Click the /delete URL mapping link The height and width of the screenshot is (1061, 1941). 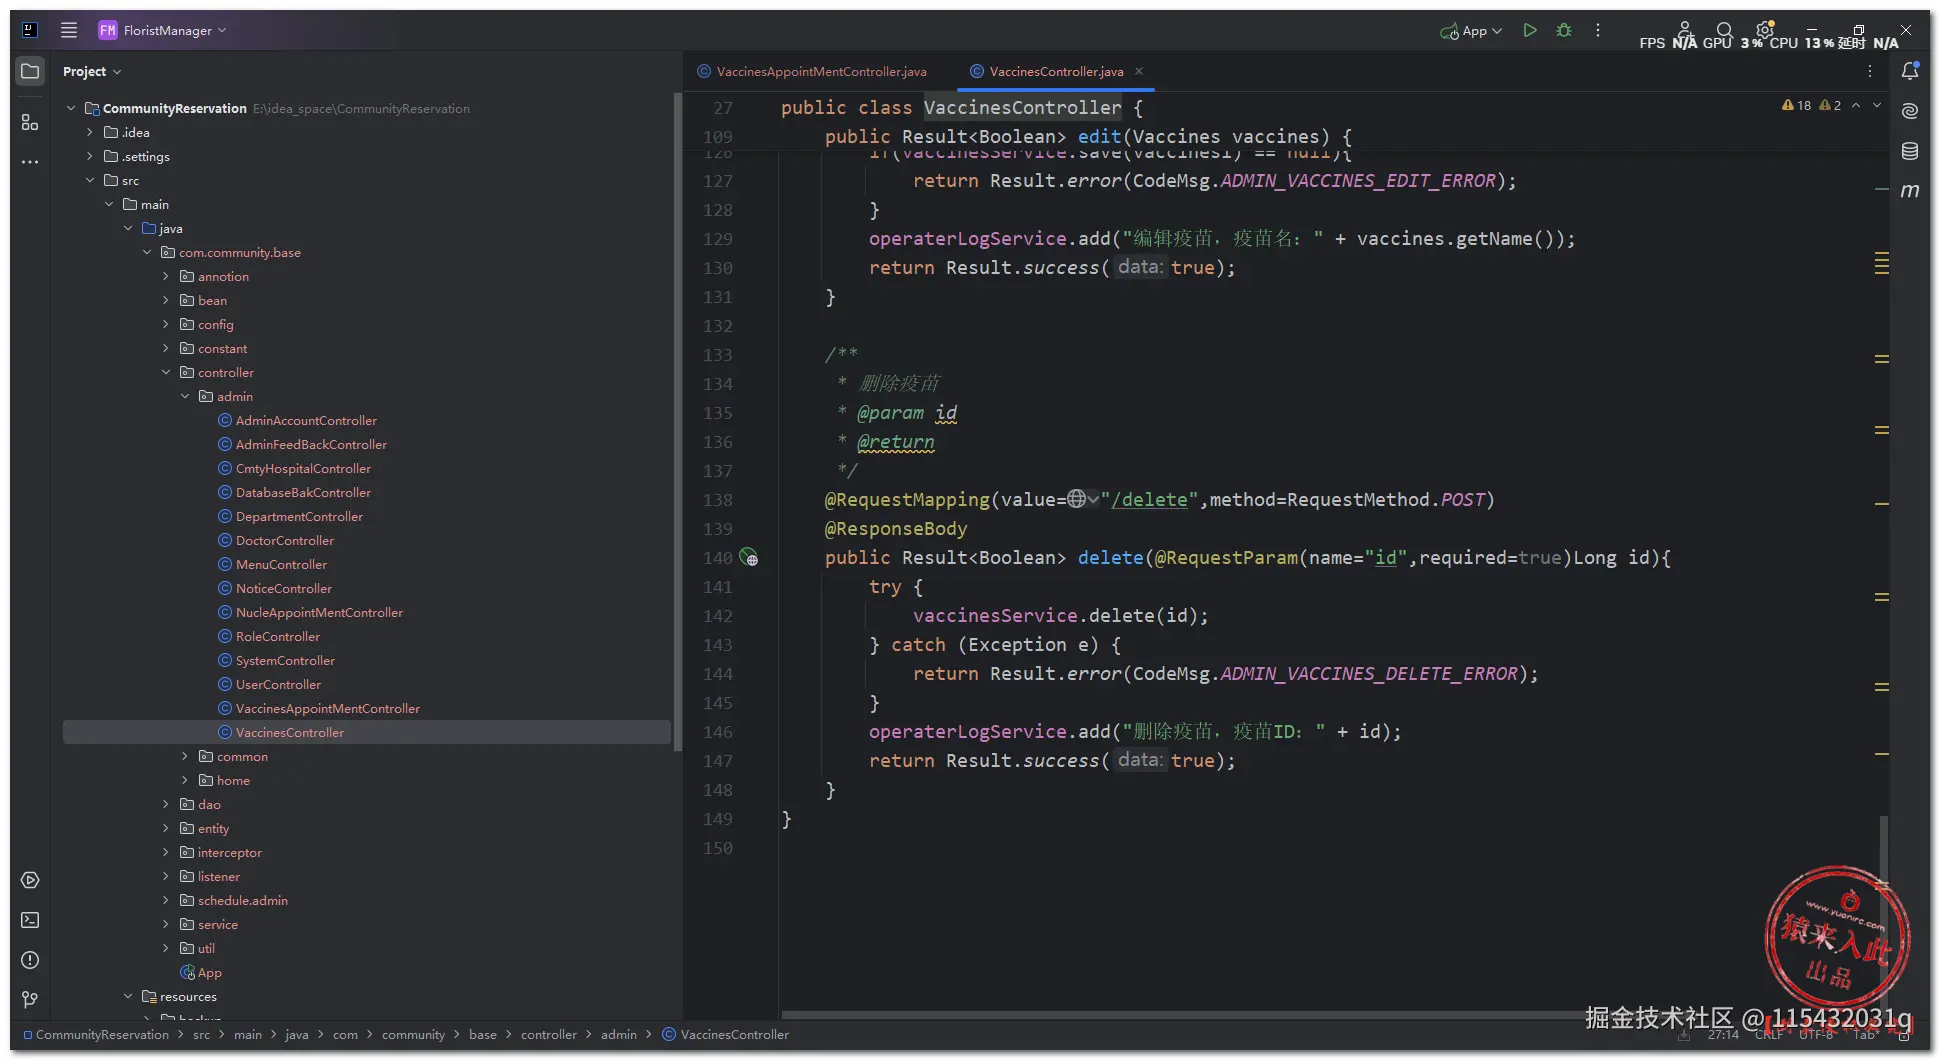[x=1149, y=500]
